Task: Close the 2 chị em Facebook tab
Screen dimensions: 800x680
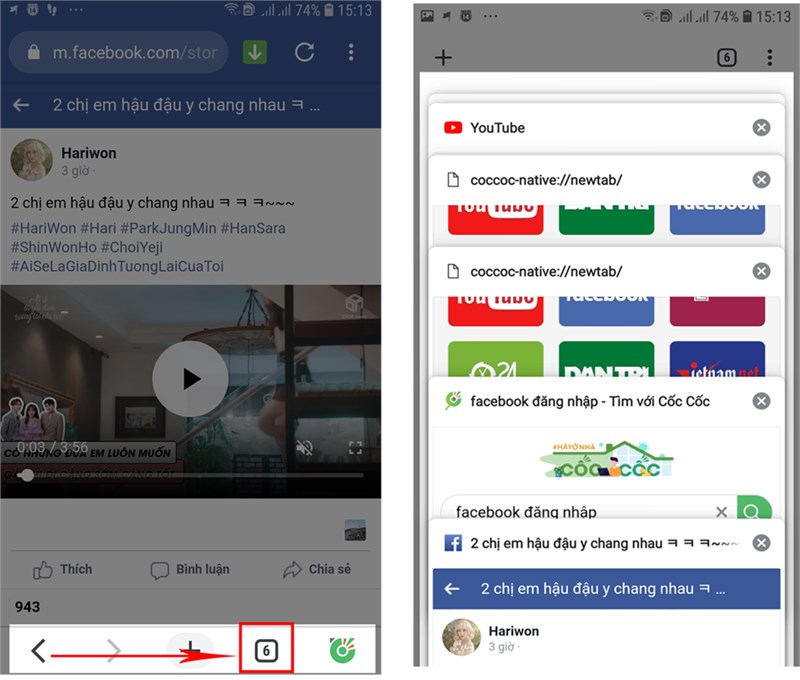Action: [x=761, y=543]
